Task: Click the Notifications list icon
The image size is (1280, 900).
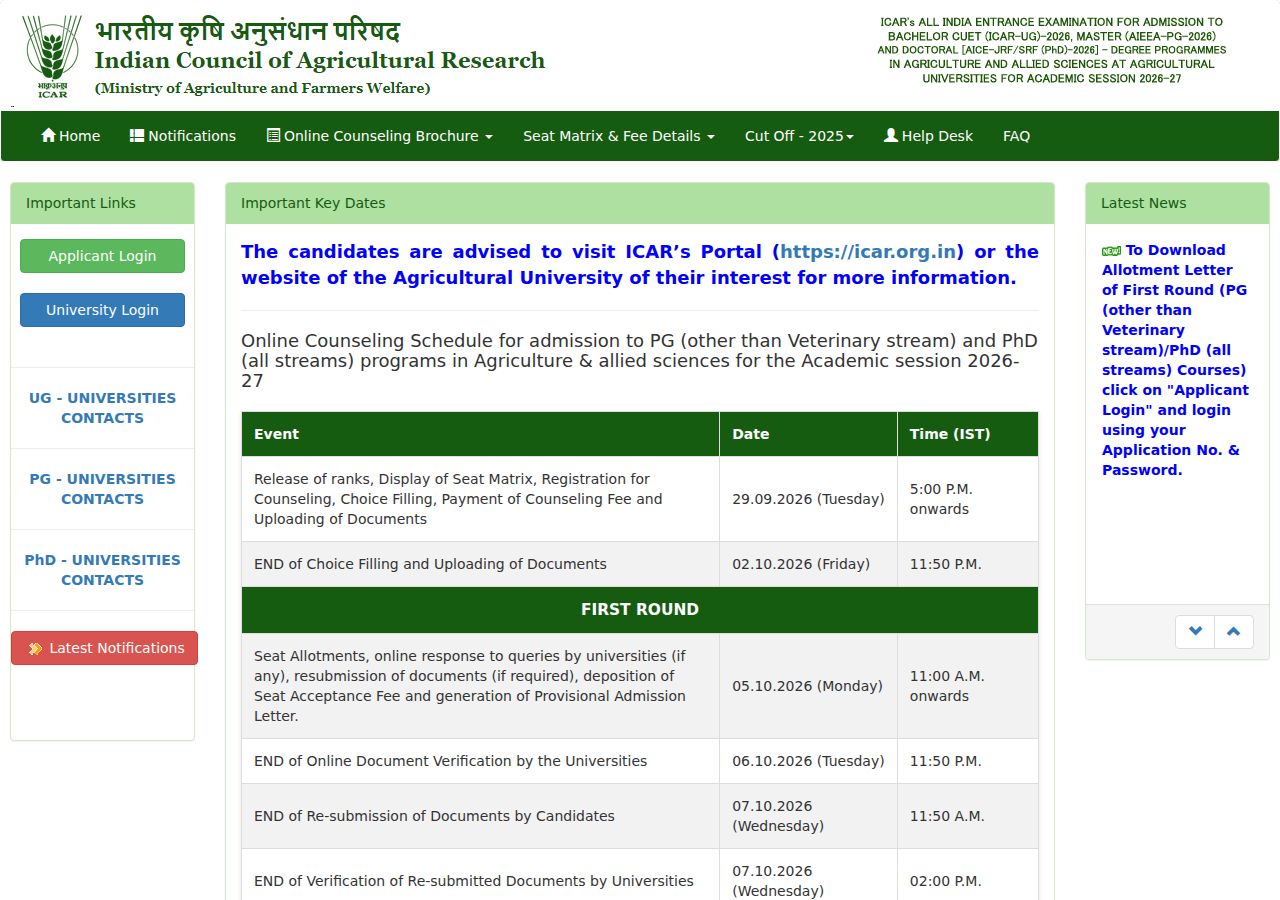Action: coord(137,135)
